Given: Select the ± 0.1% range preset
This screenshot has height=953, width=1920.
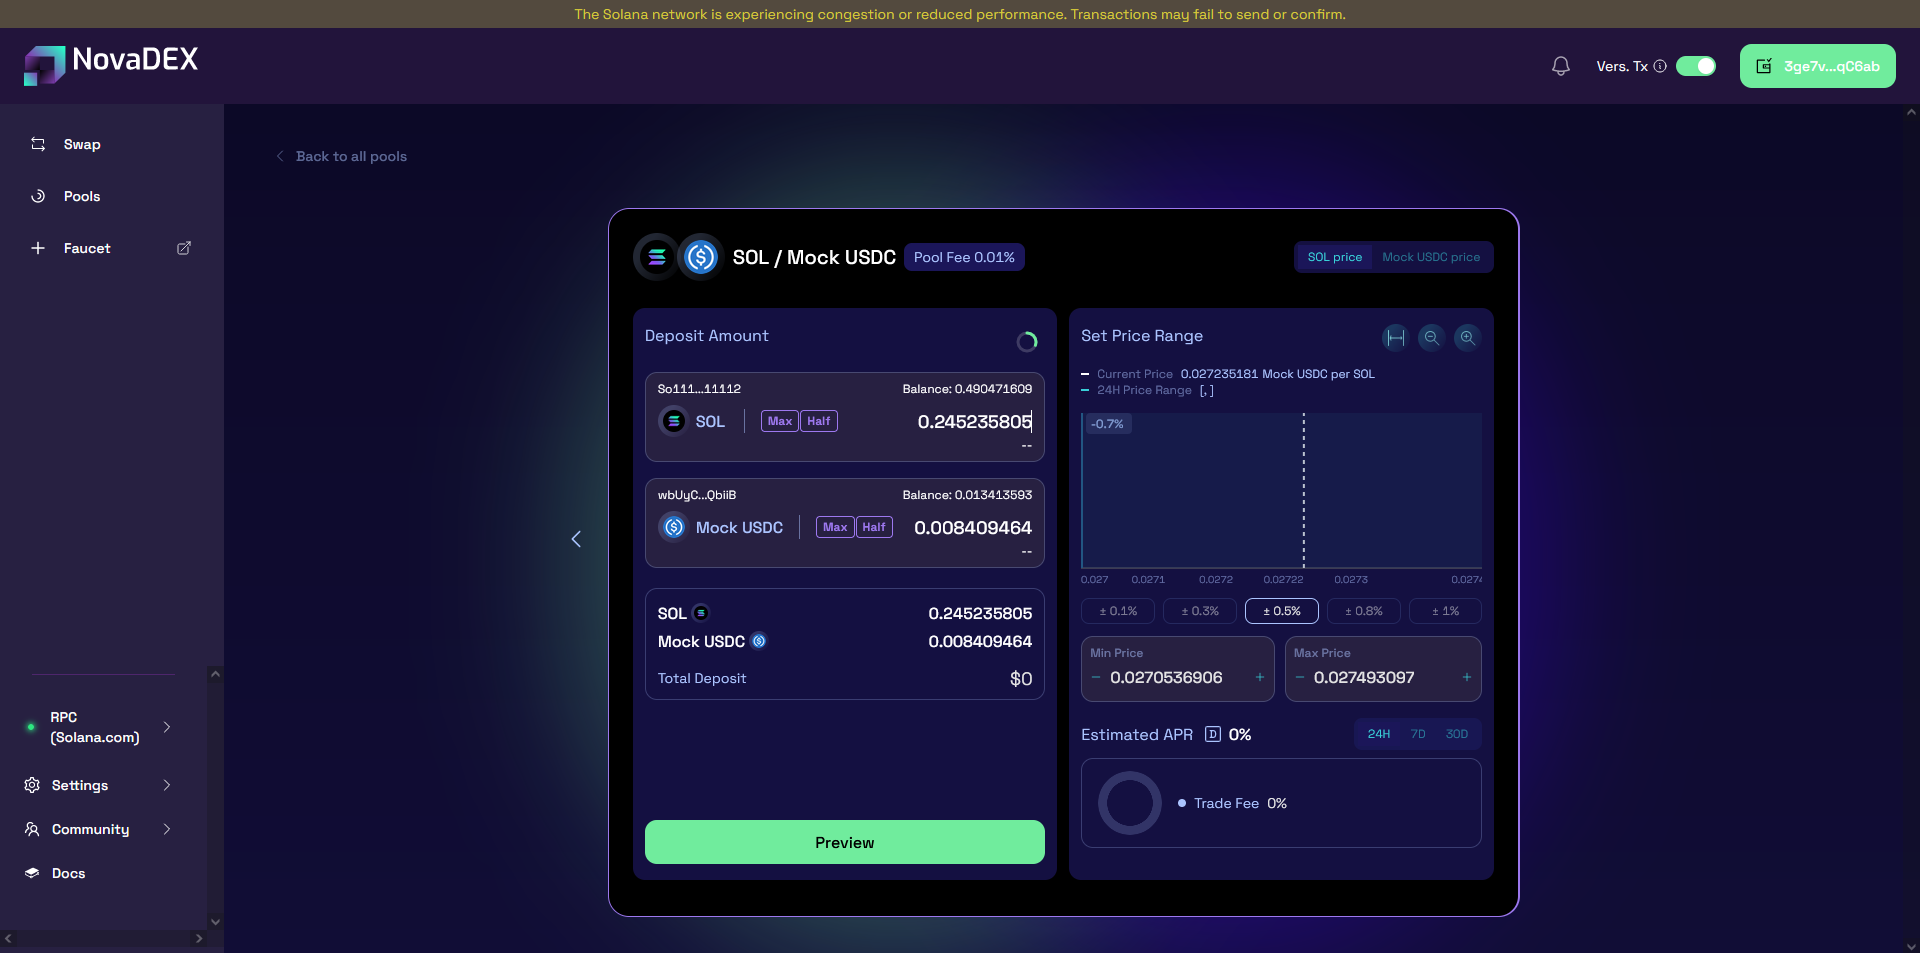Looking at the screenshot, I should click(1118, 611).
